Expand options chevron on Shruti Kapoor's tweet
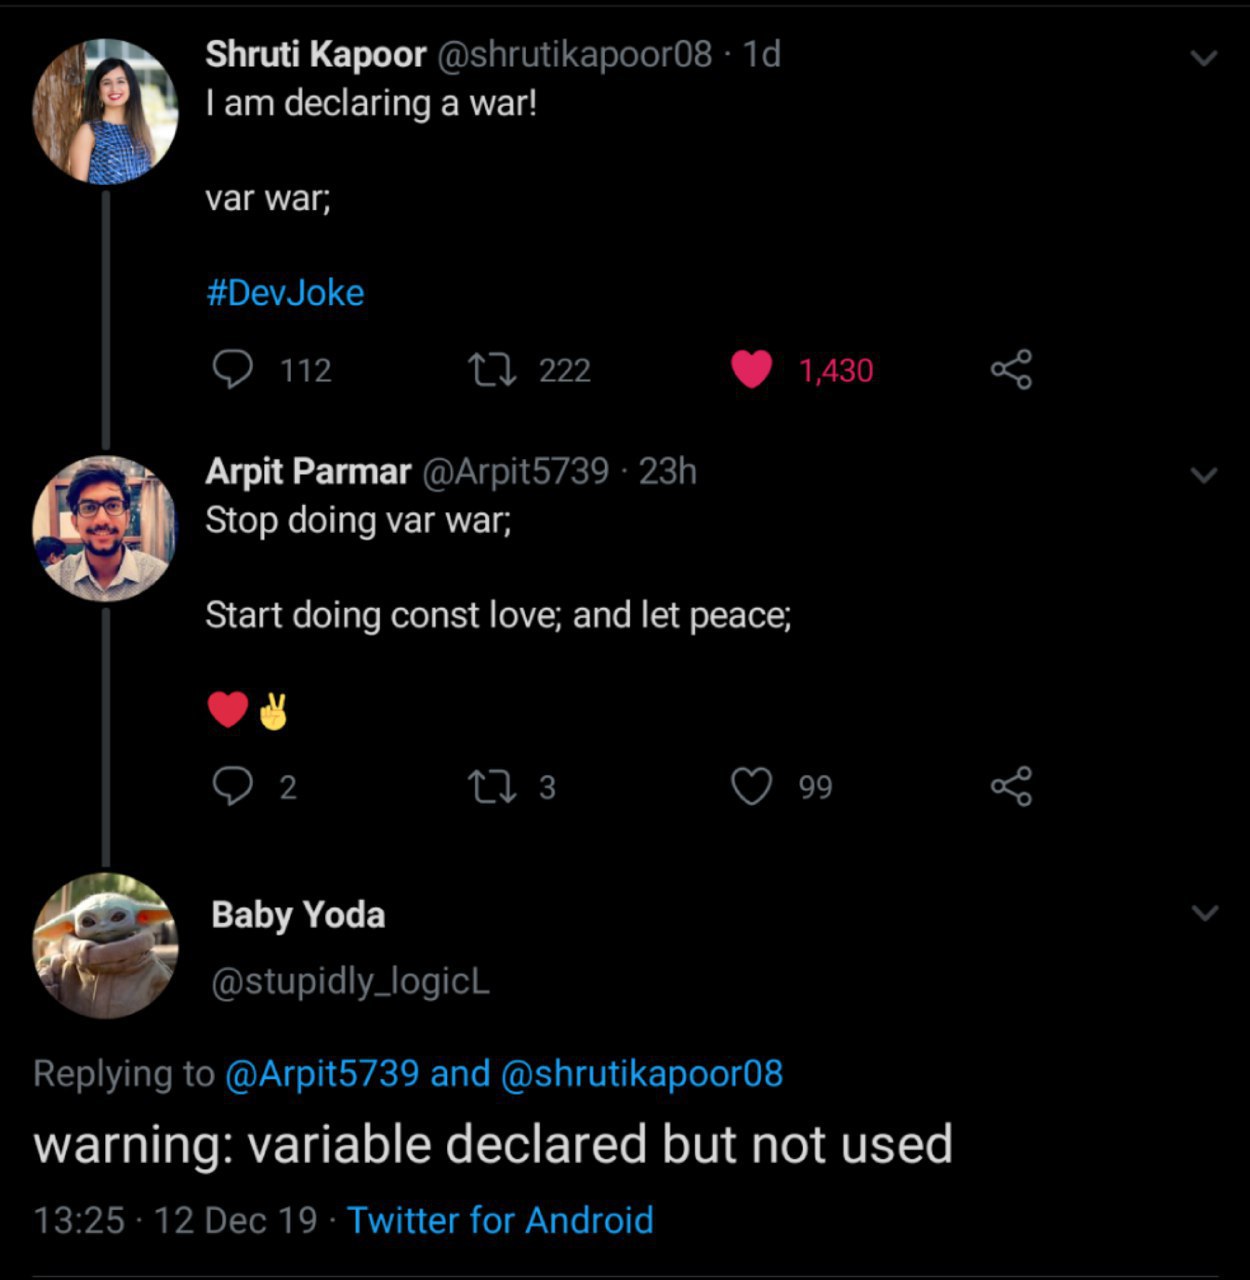Viewport: 1250px width, 1280px height. (1205, 58)
